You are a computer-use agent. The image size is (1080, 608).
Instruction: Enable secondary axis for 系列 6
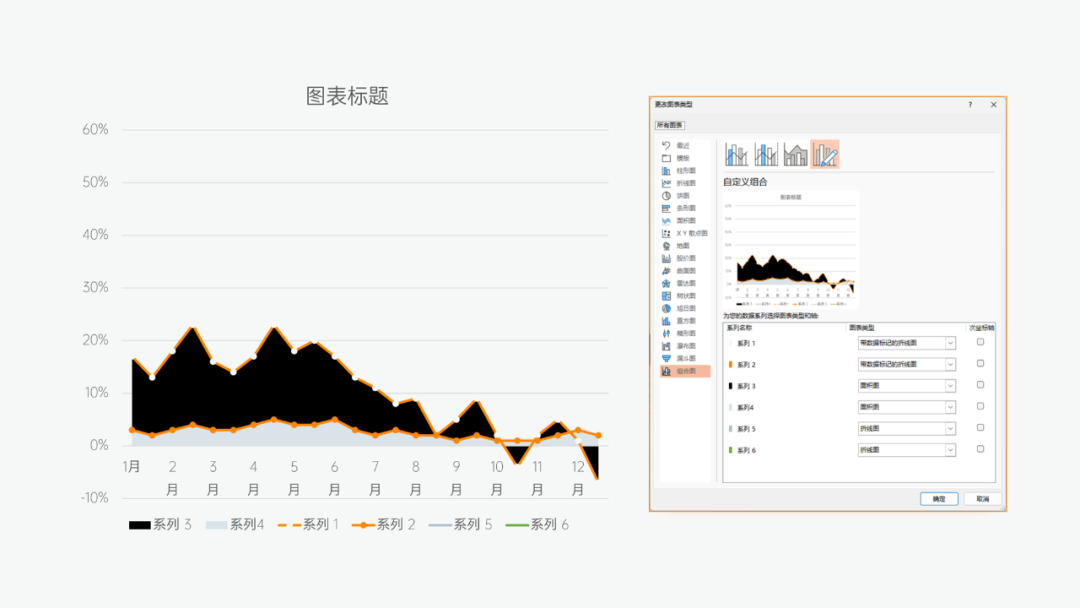tap(980, 449)
